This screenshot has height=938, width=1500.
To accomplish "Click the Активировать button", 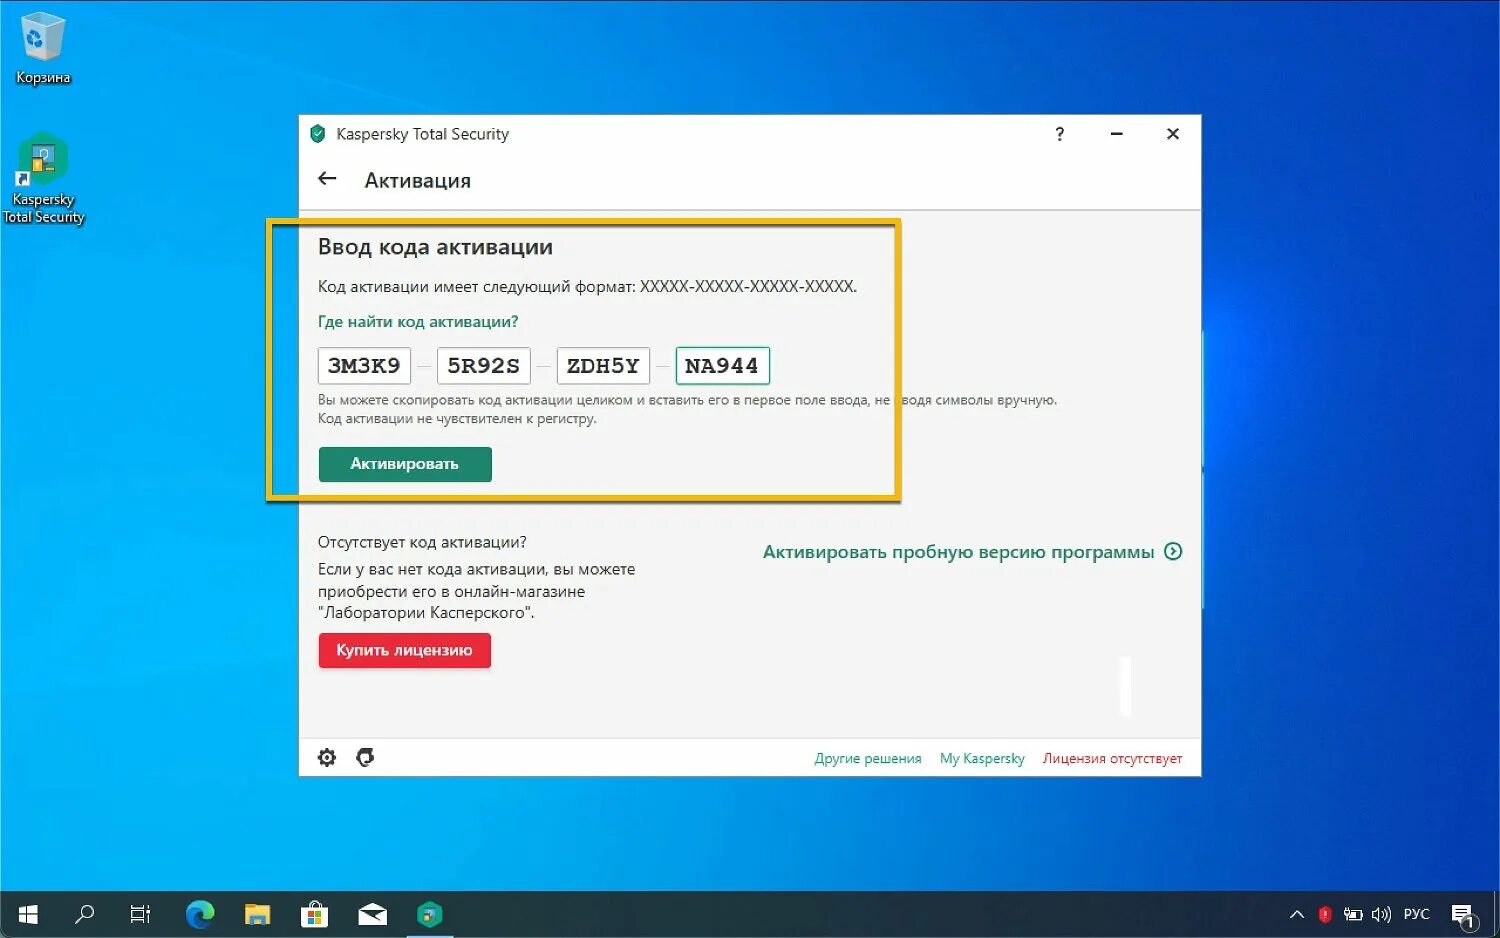I will (405, 464).
